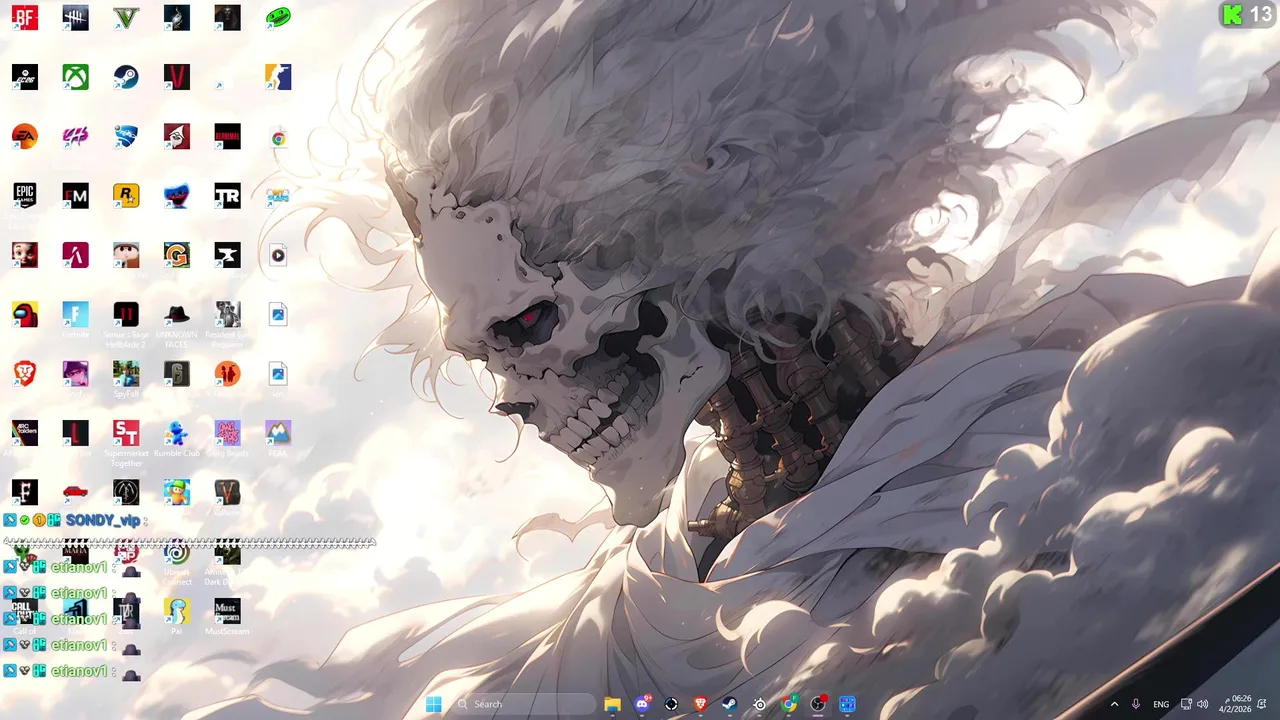The width and height of the screenshot is (1280, 720).
Task: Open Steam from the taskbar
Action: [x=730, y=704]
